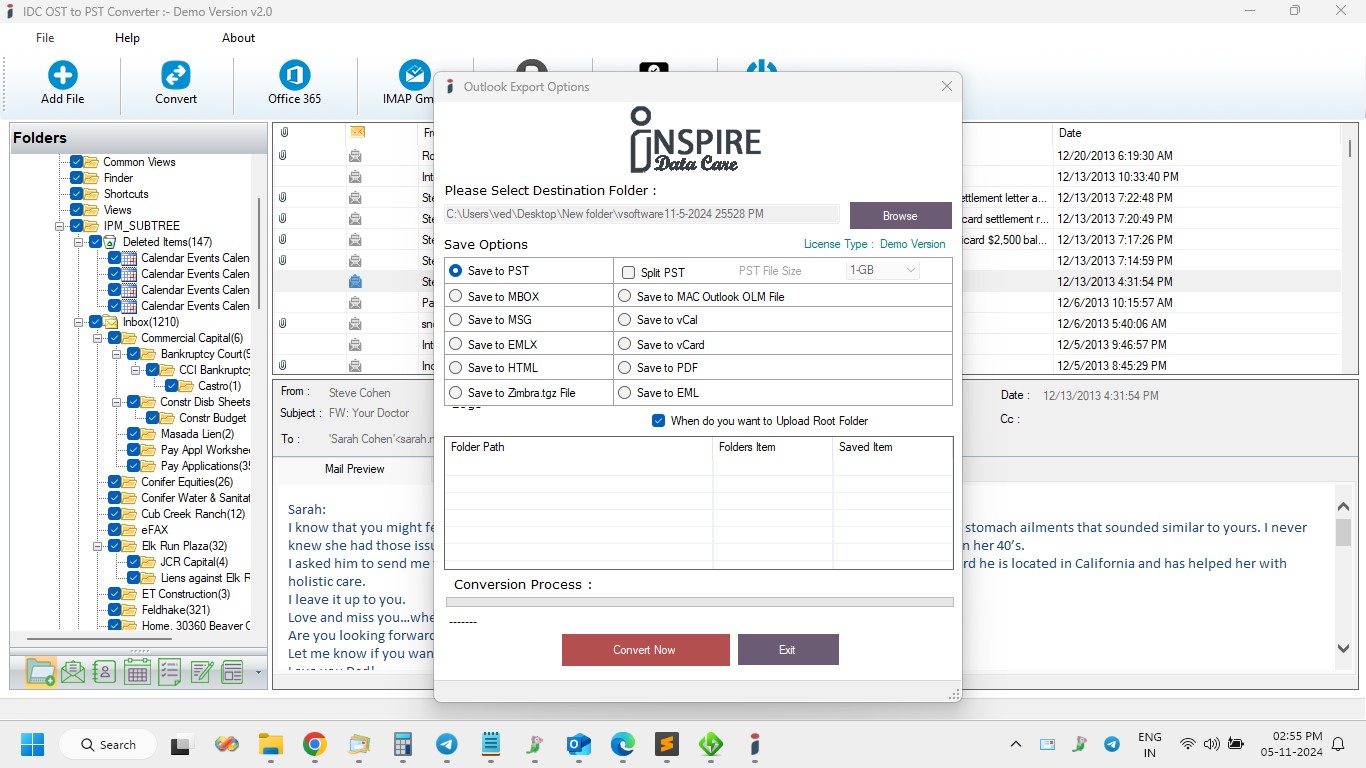Collapse the IPM_SUBTREE tree node
The height and width of the screenshot is (768, 1366).
coord(61,226)
